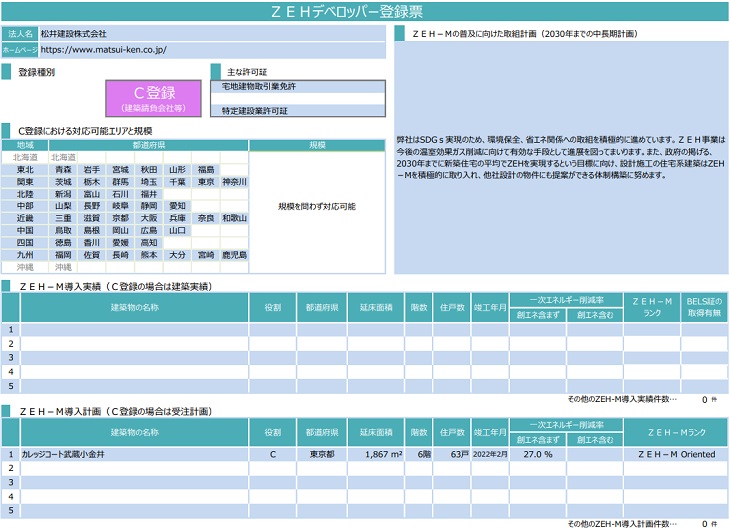The height and width of the screenshot is (531, 730).
Task: Click the pink C登録 registration box
Action: click(x=154, y=98)
